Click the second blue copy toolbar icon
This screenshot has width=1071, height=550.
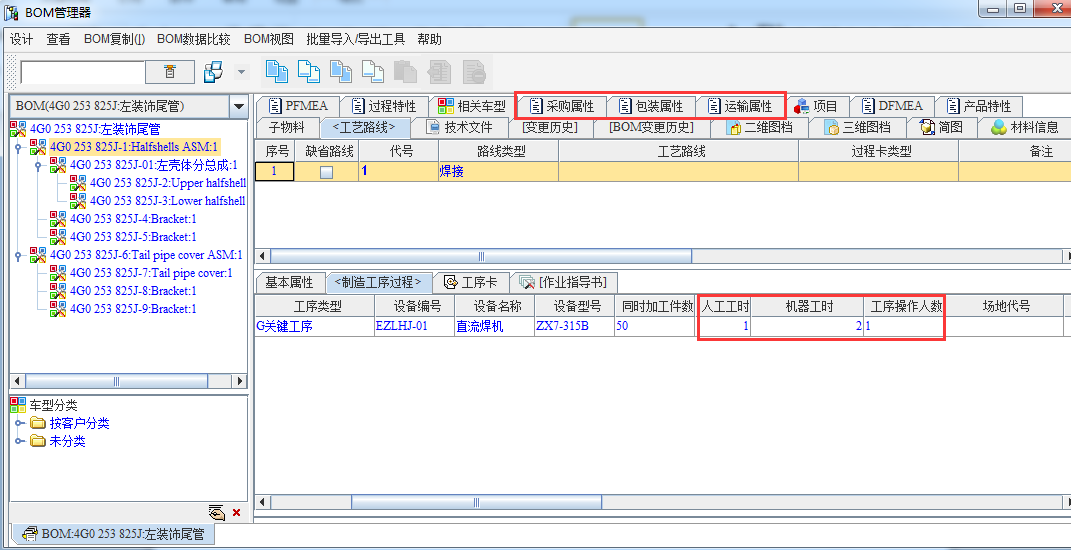309,71
